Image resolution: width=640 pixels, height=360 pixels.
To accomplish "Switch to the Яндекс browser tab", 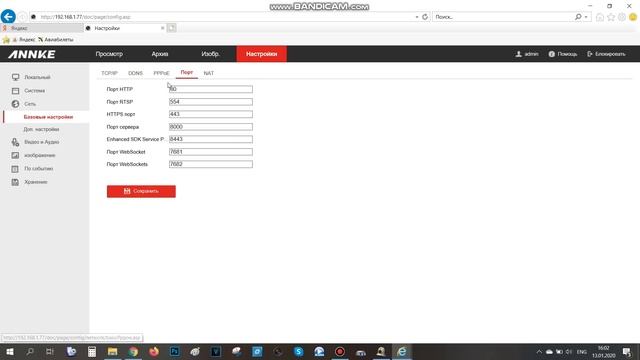I will point(42,28).
